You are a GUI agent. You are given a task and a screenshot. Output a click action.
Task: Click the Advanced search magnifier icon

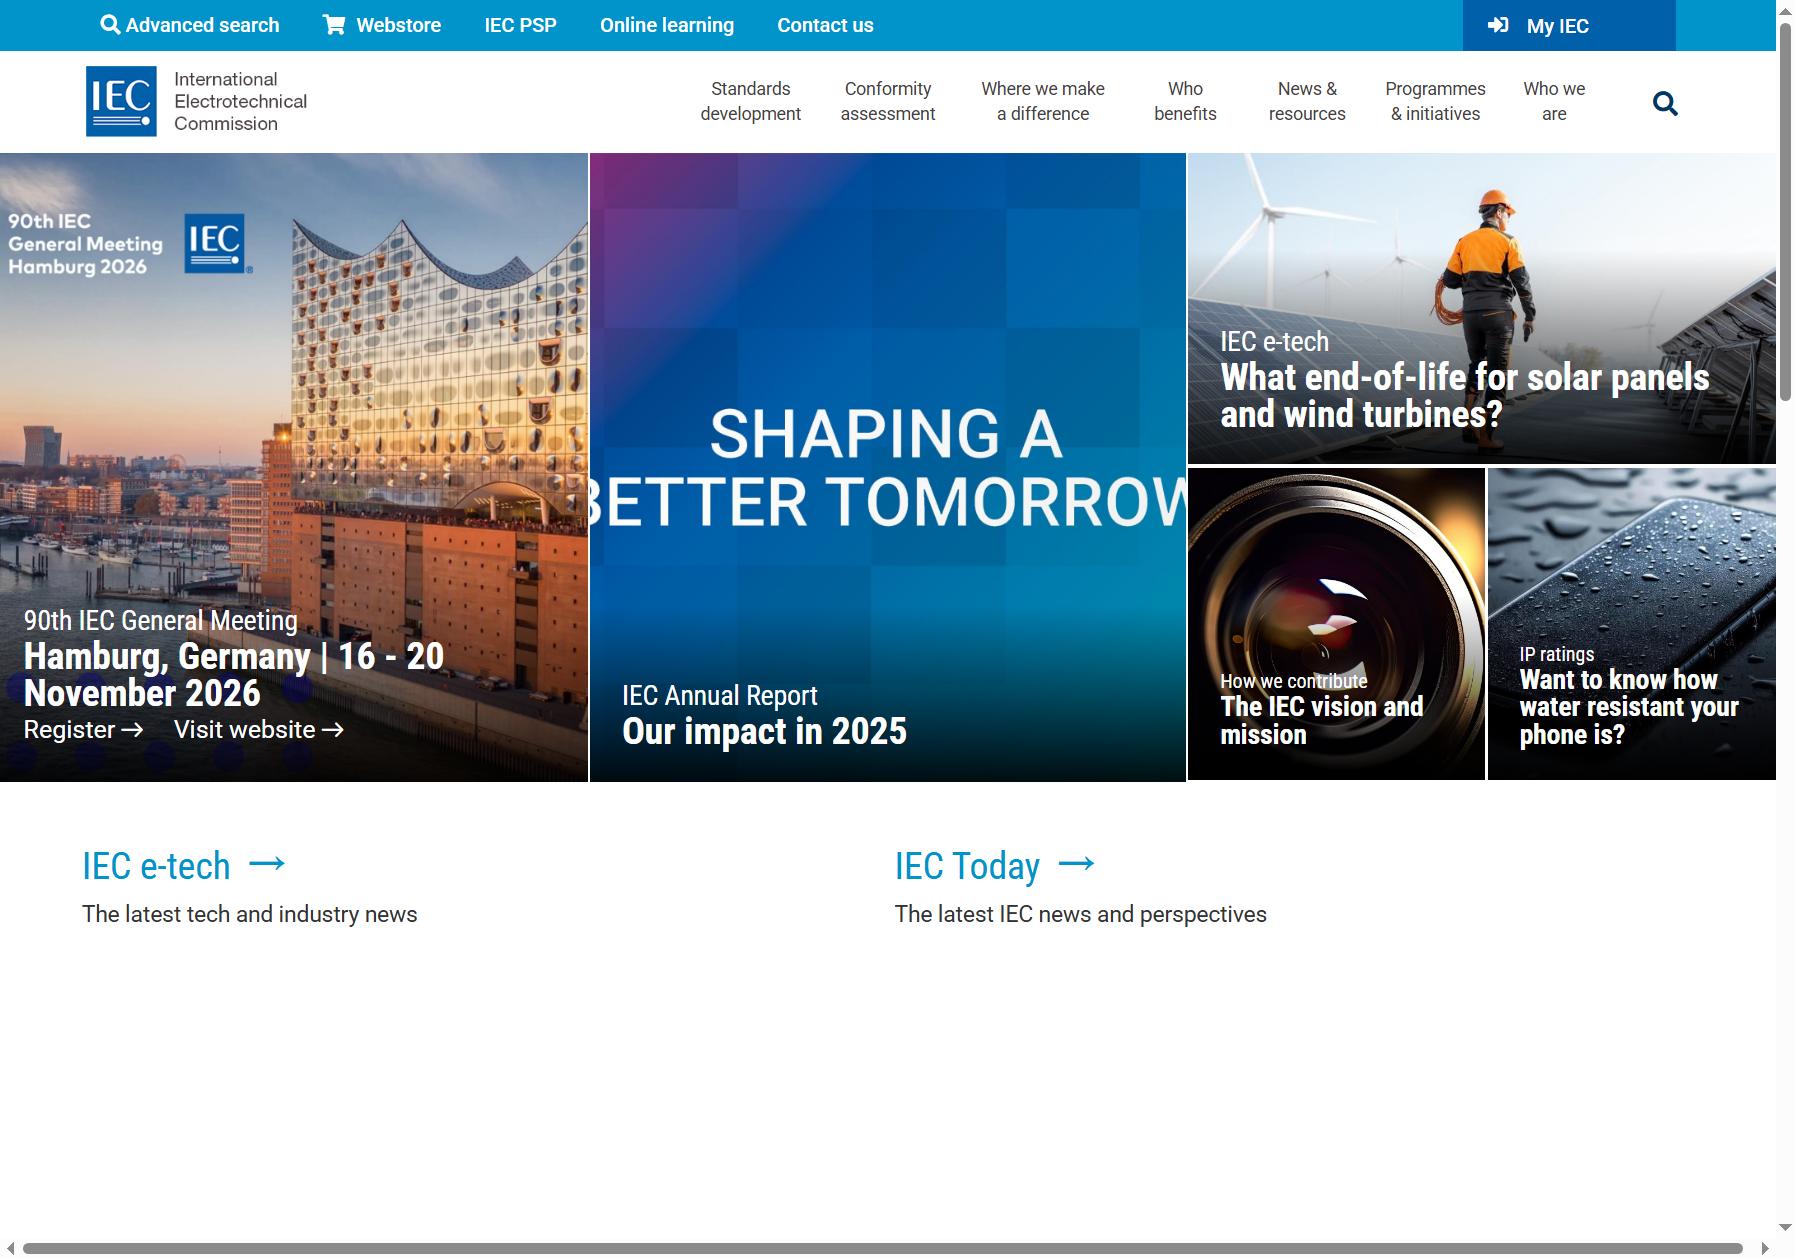[x=110, y=25]
